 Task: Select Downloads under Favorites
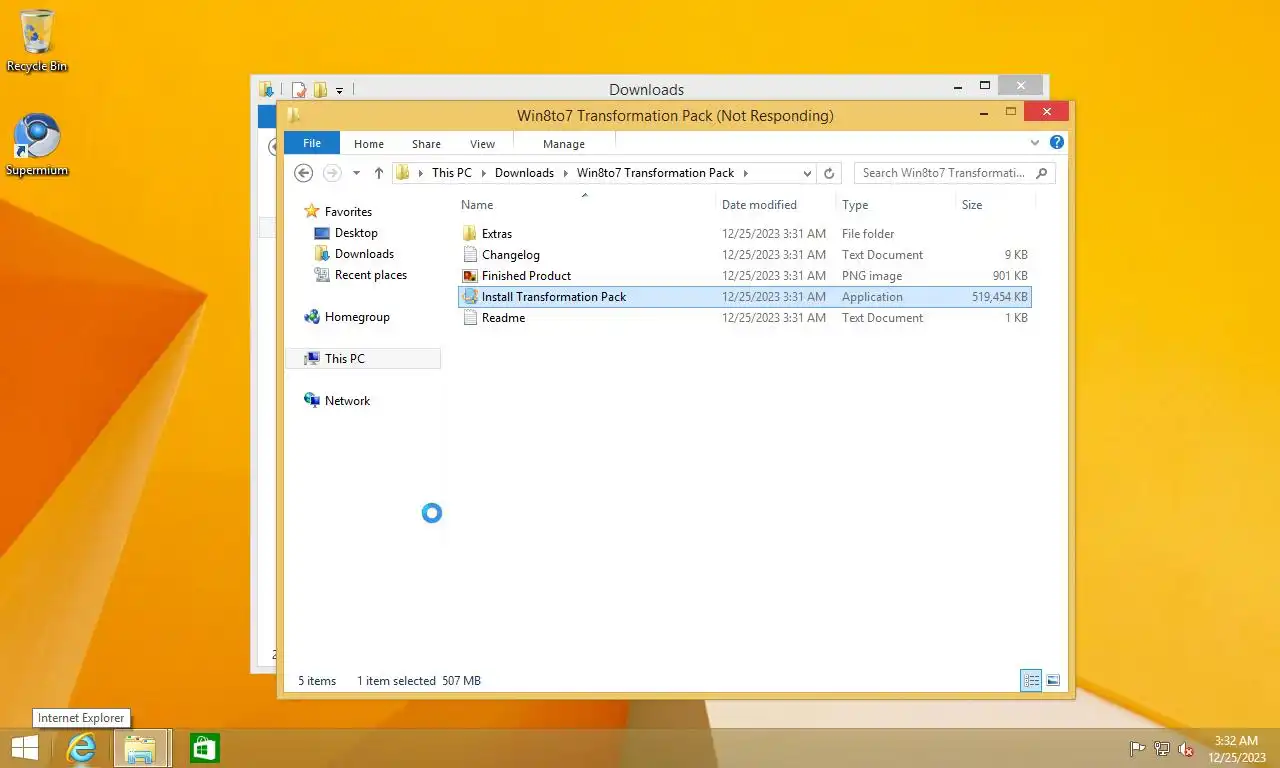364,254
